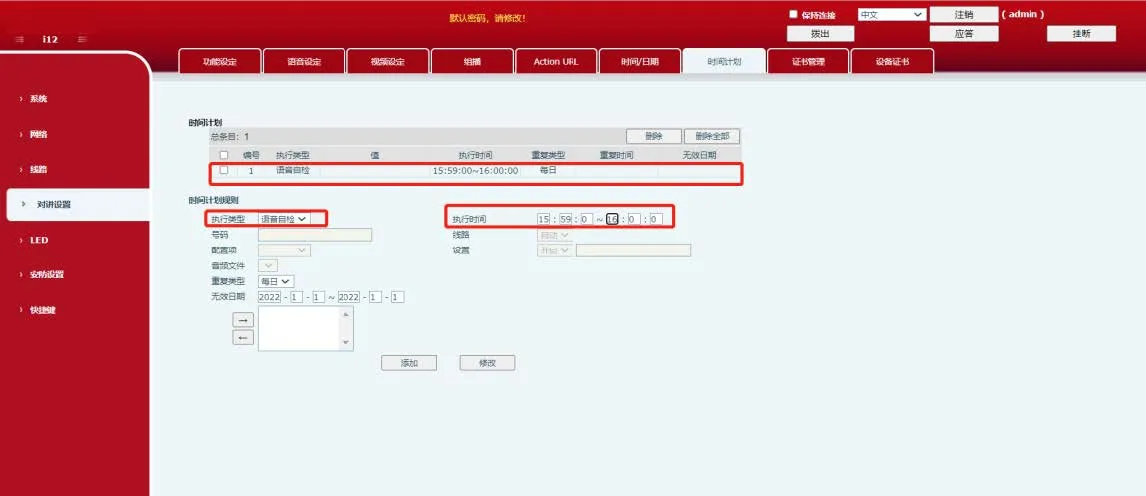Click the menu icon left of i12
Viewport: 1146px width, 496px height.
pos(20,39)
